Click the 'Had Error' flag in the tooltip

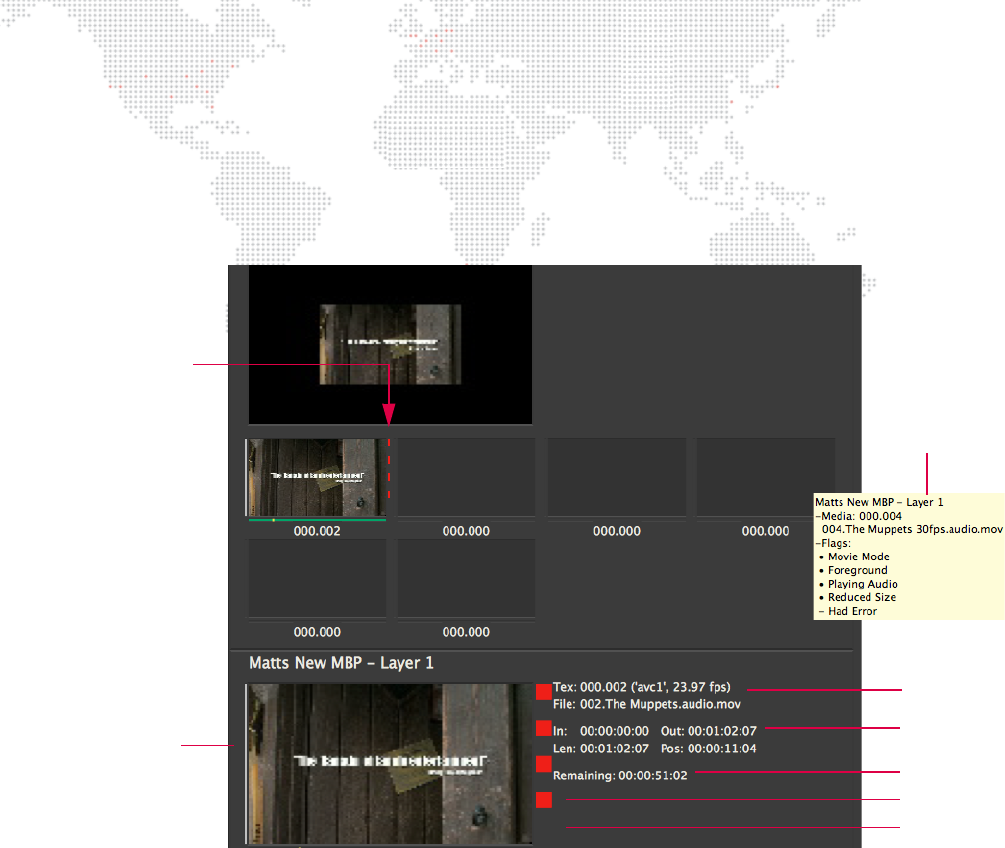click(852, 611)
